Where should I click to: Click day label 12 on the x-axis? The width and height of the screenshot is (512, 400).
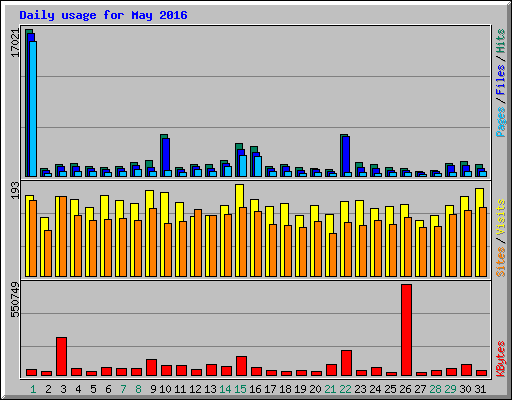coord(195,389)
